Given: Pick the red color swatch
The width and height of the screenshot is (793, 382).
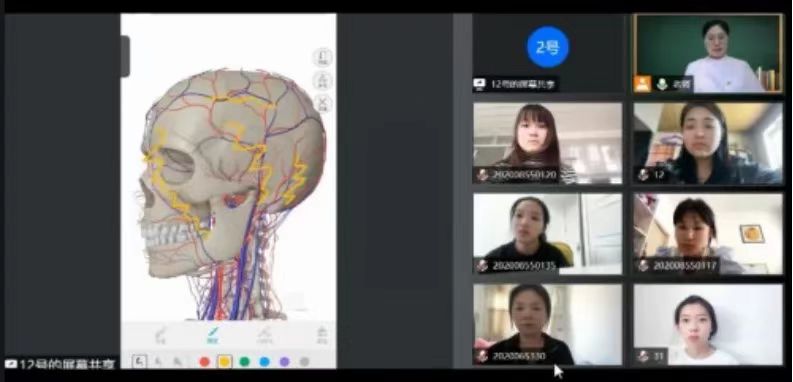Looking at the screenshot, I should pos(204,362).
